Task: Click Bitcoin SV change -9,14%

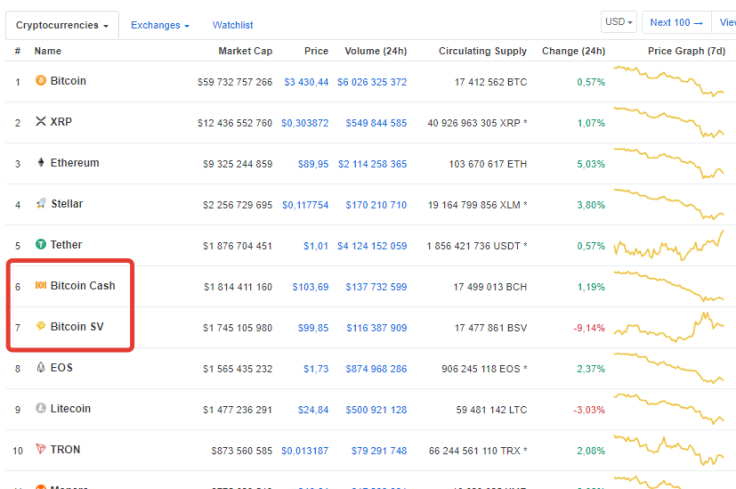Action: [x=589, y=328]
